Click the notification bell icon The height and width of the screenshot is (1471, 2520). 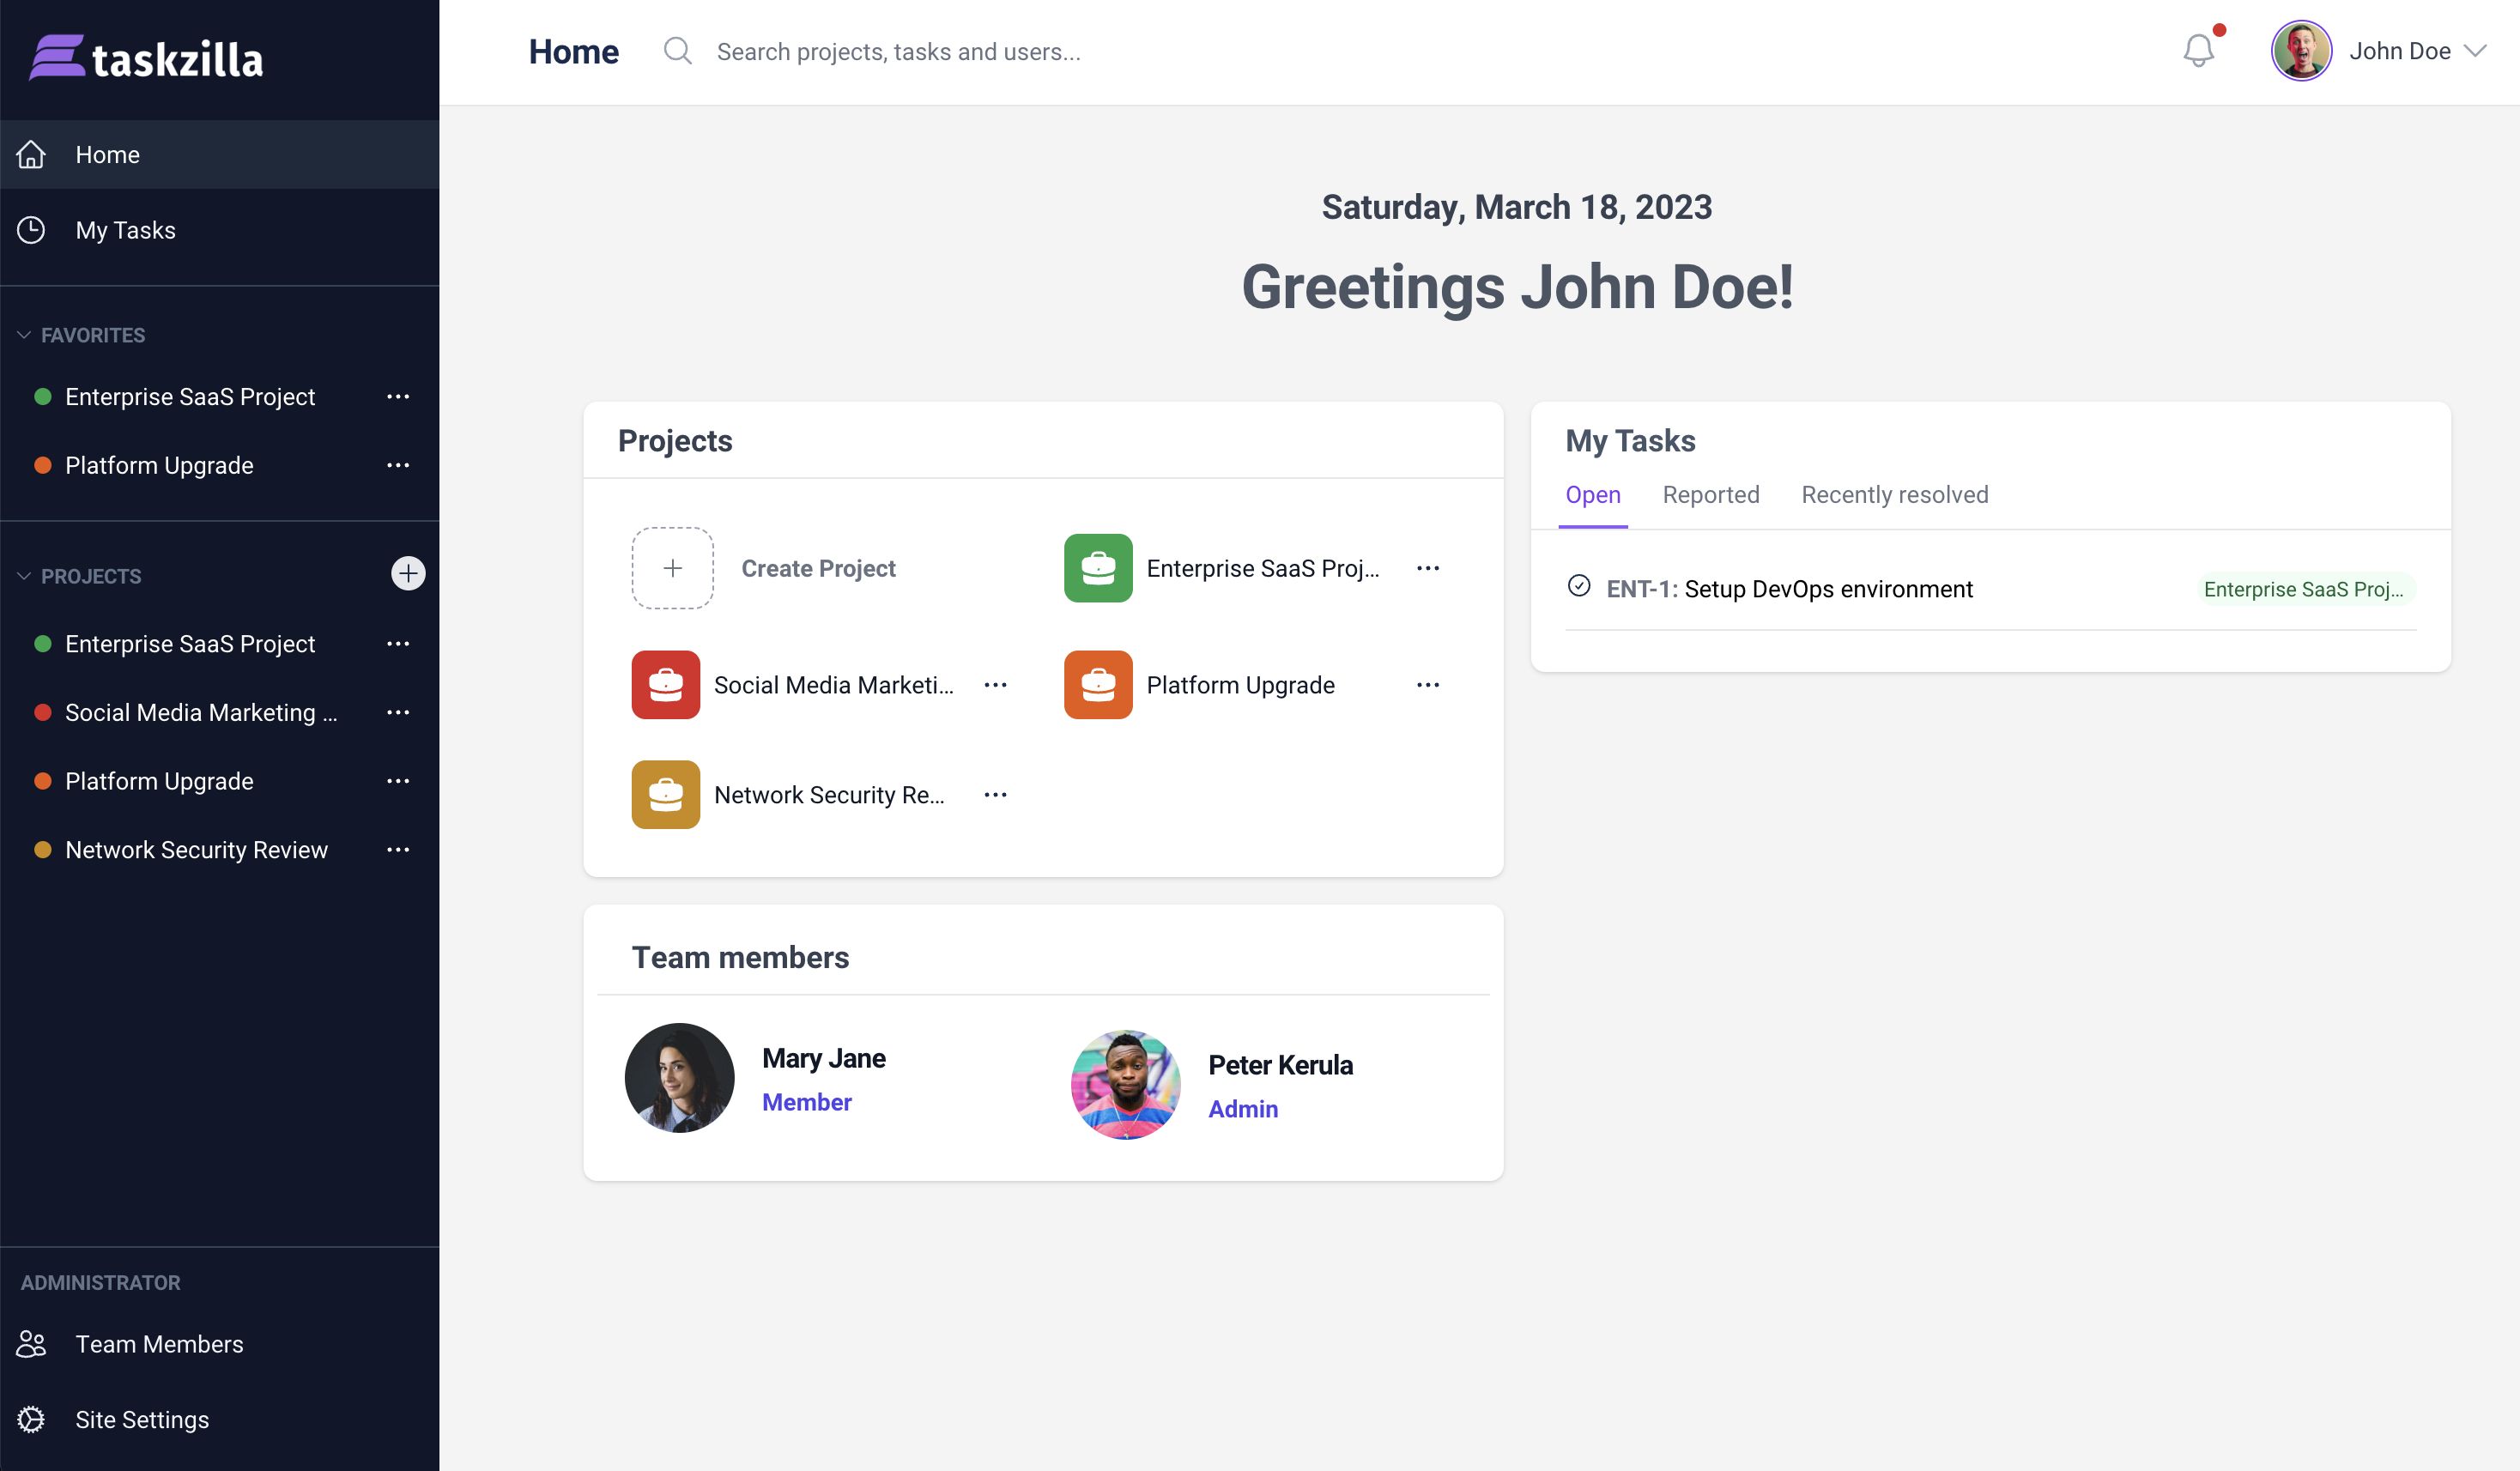[2197, 50]
